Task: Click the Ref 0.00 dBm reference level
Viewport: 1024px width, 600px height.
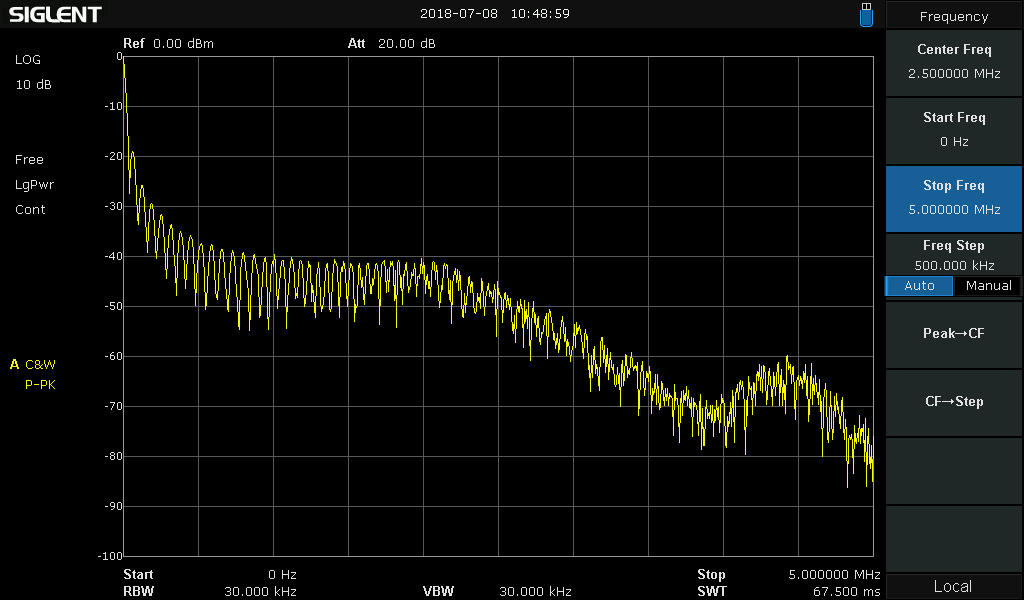Action: pyautogui.click(x=168, y=44)
